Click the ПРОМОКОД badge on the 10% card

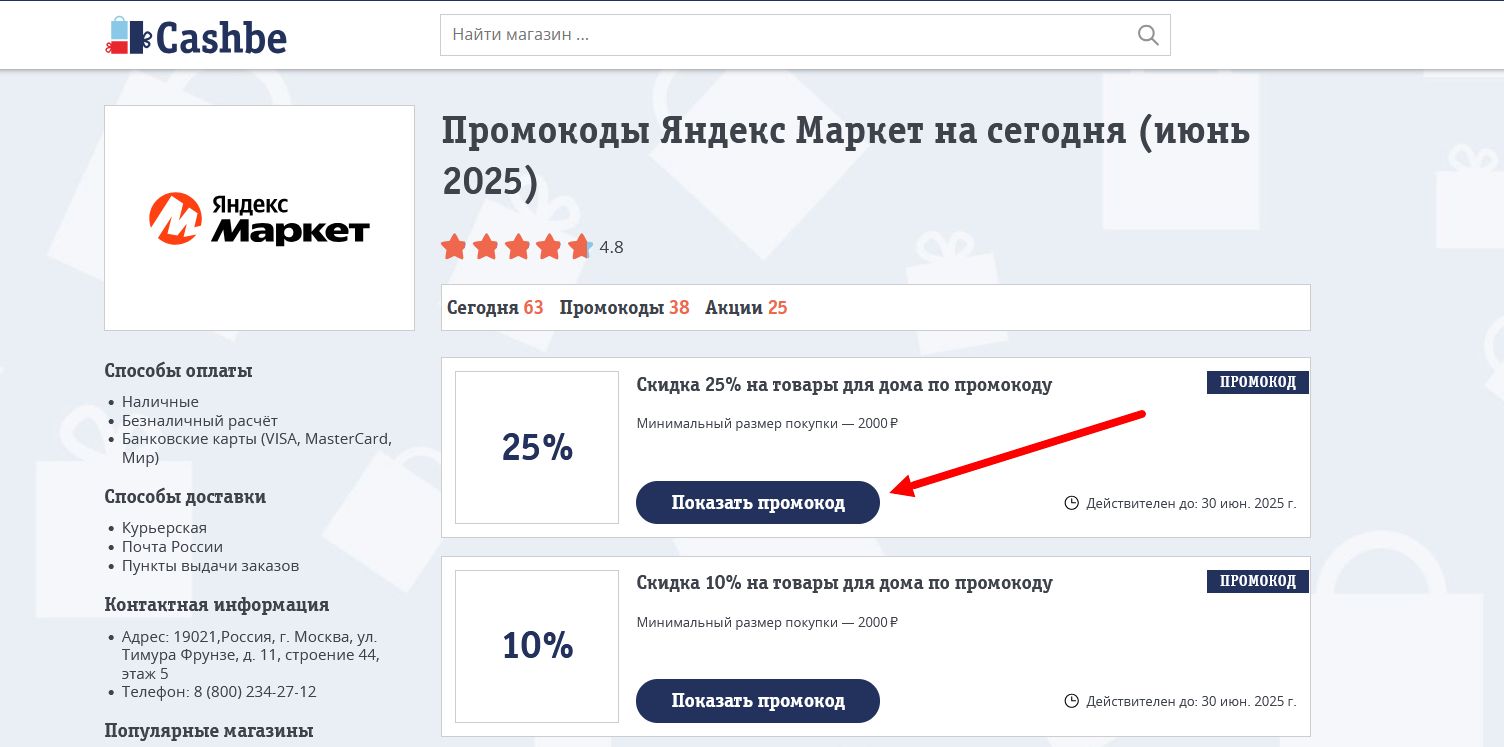(1258, 581)
